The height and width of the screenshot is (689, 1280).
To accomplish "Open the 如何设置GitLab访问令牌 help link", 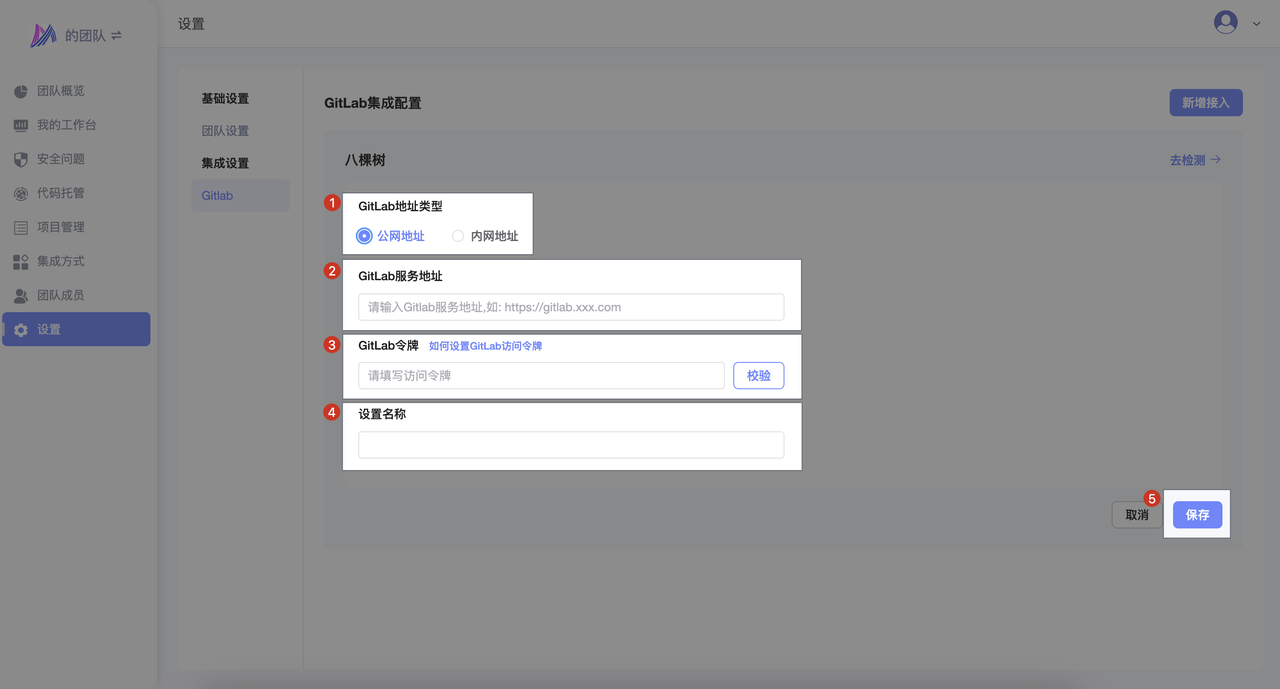I will pos(485,346).
